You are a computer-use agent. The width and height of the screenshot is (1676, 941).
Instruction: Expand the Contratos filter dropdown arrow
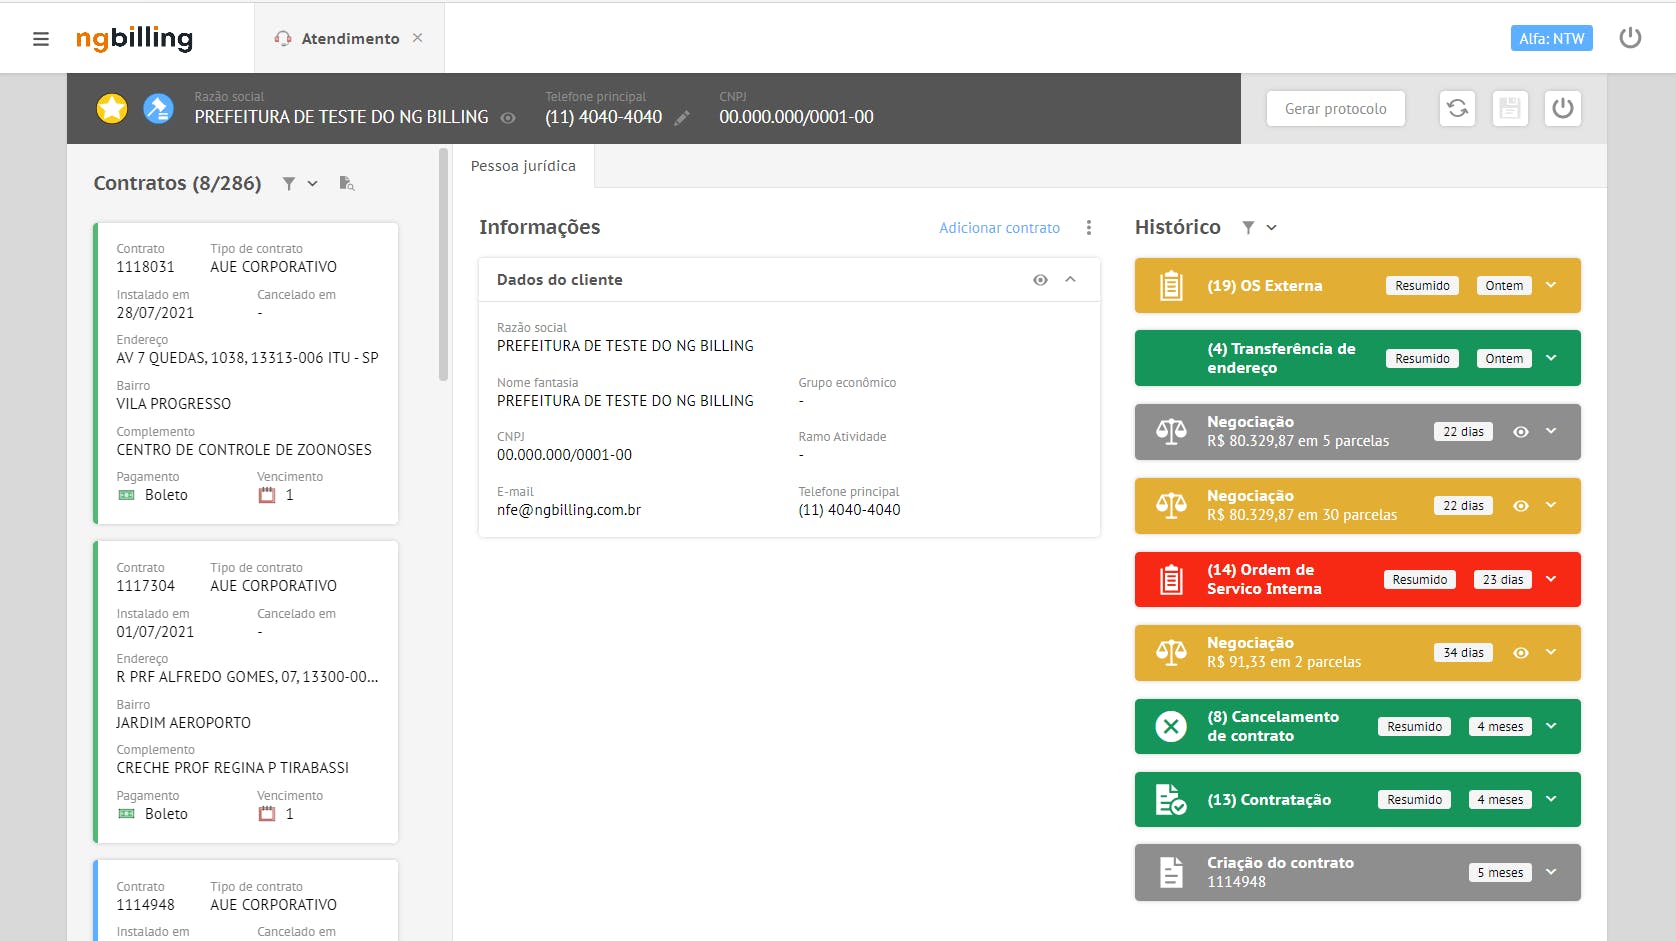click(313, 183)
